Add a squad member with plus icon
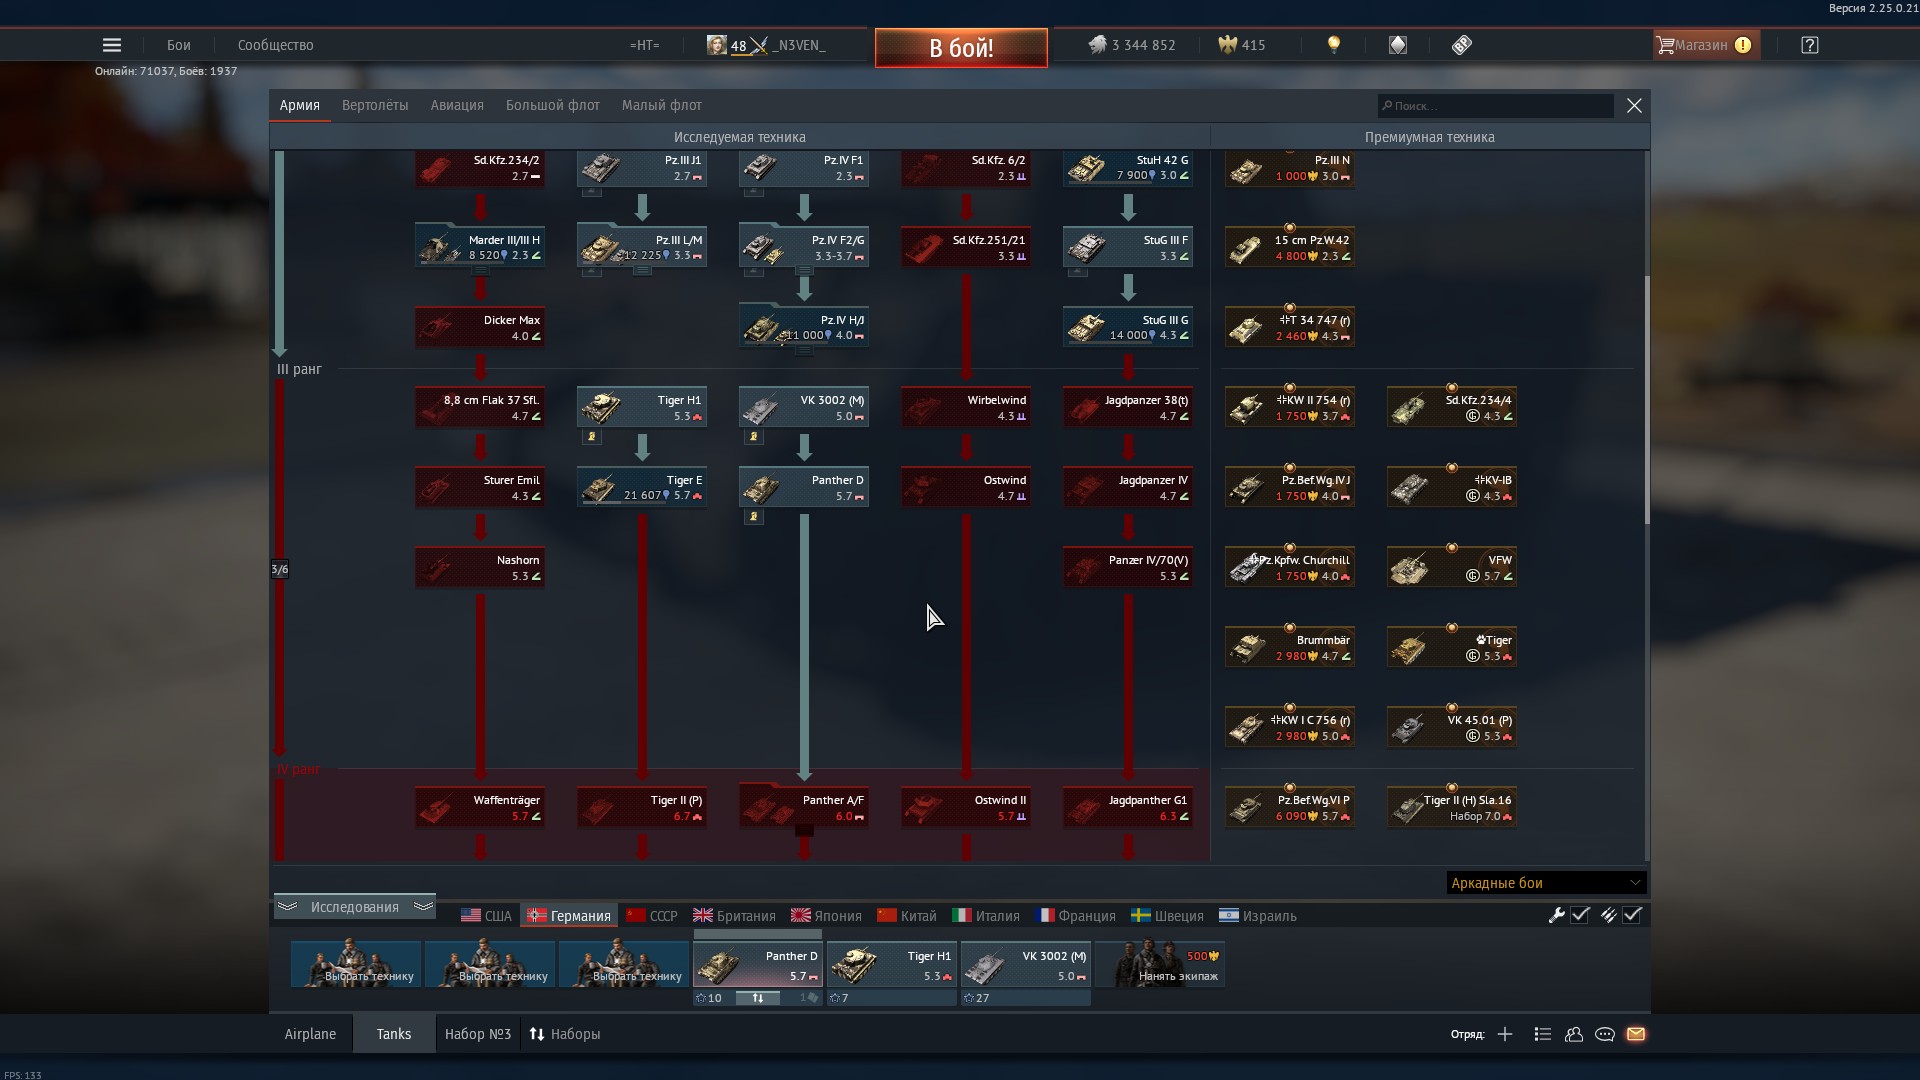Viewport: 1920px width, 1080px height. (x=1505, y=1034)
